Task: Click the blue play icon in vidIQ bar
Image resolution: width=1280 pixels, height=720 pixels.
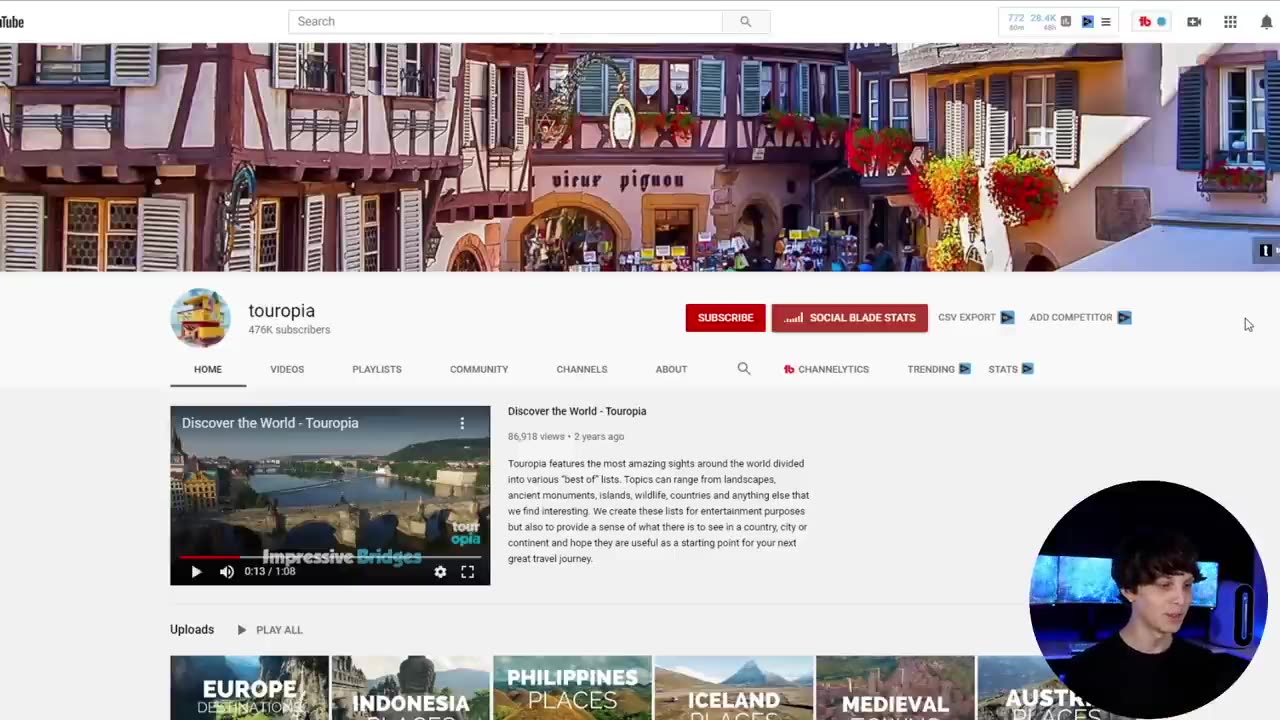Action: click(x=1087, y=21)
